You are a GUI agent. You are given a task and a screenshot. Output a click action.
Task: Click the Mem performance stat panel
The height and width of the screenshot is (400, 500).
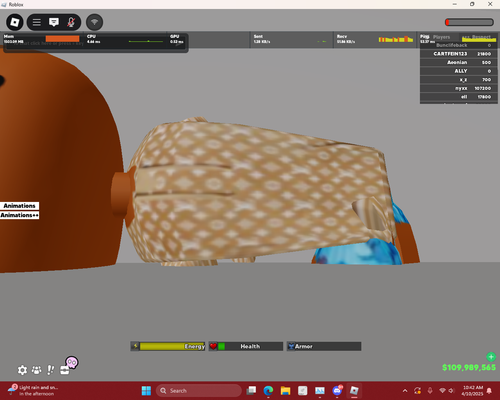coord(43,40)
